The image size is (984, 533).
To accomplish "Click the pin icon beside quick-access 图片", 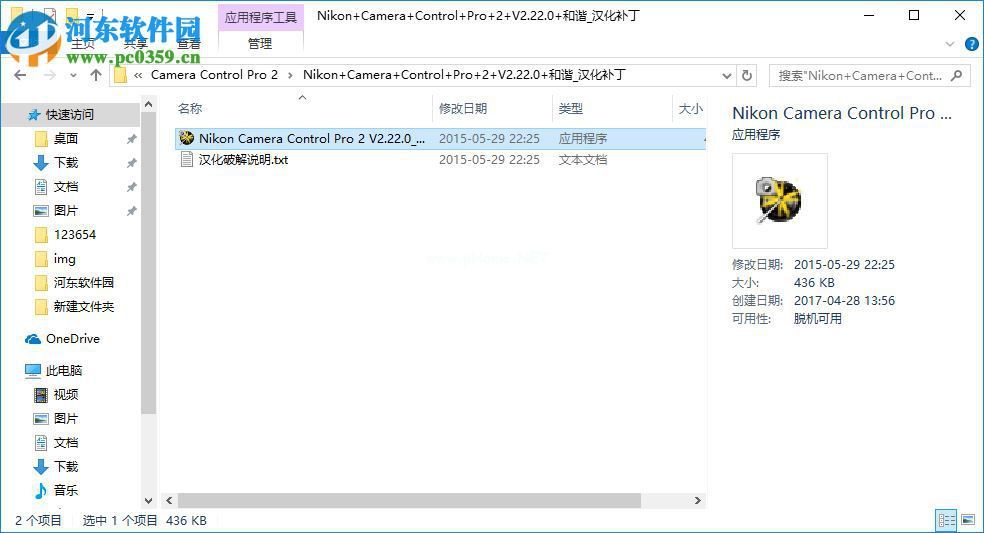I will tap(131, 211).
